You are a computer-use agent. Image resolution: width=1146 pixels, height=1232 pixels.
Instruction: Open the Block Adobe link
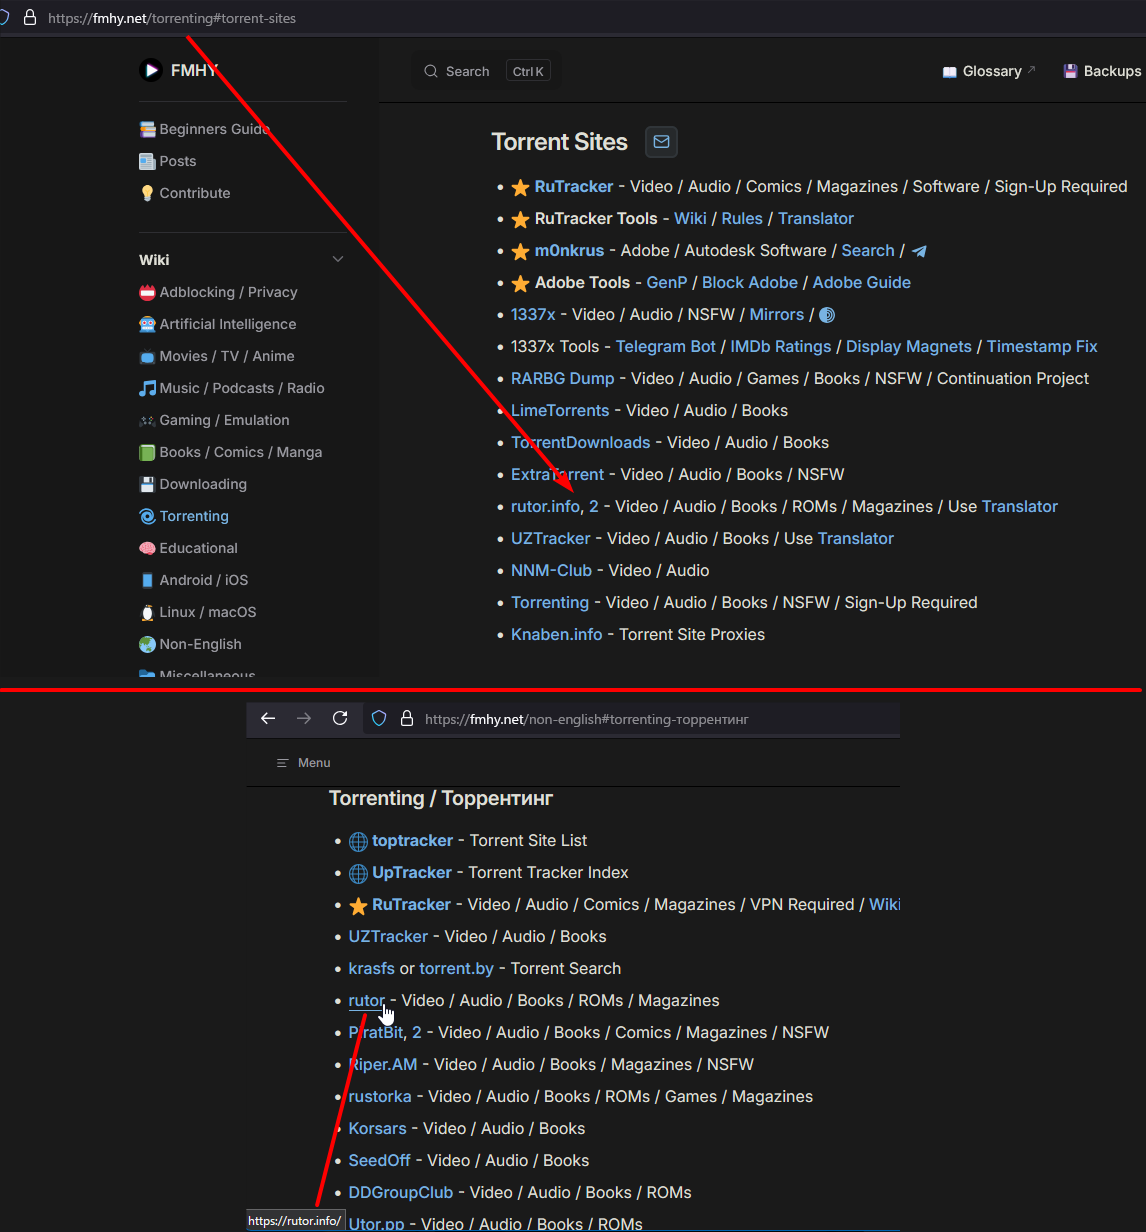(x=750, y=282)
